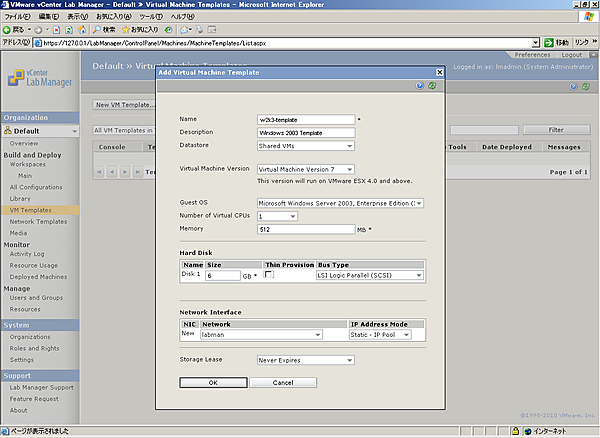Click the Go (移動) button next to address bar
The height and width of the screenshot is (438, 600).
pyautogui.click(x=555, y=43)
